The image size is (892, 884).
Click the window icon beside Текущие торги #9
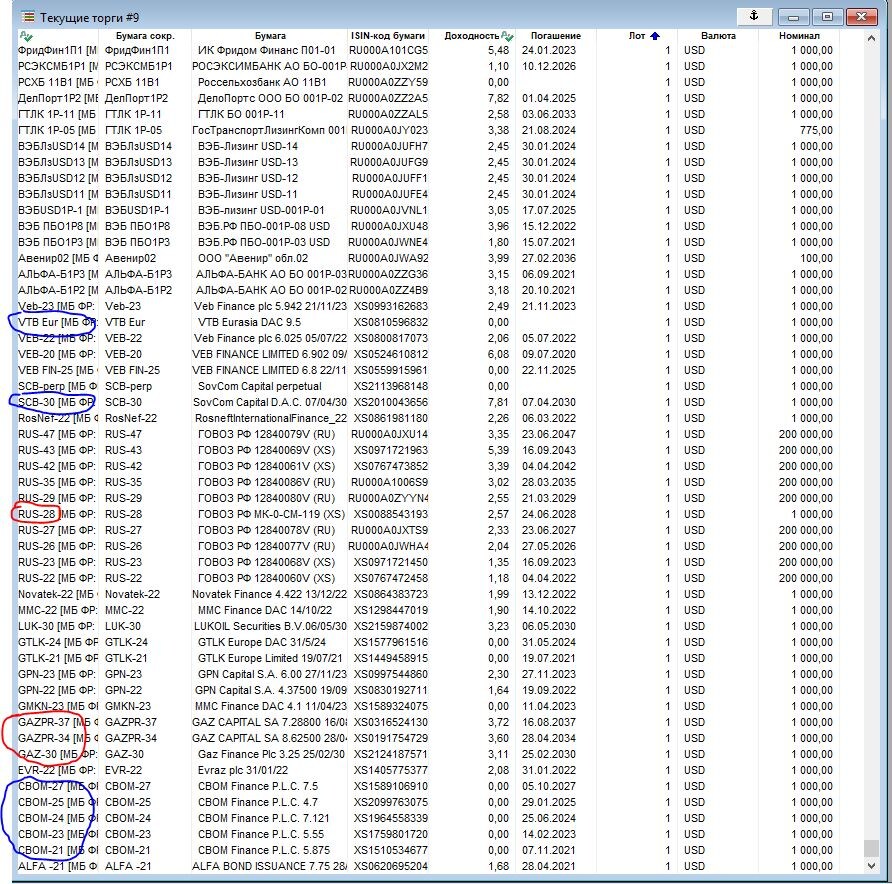(28, 16)
